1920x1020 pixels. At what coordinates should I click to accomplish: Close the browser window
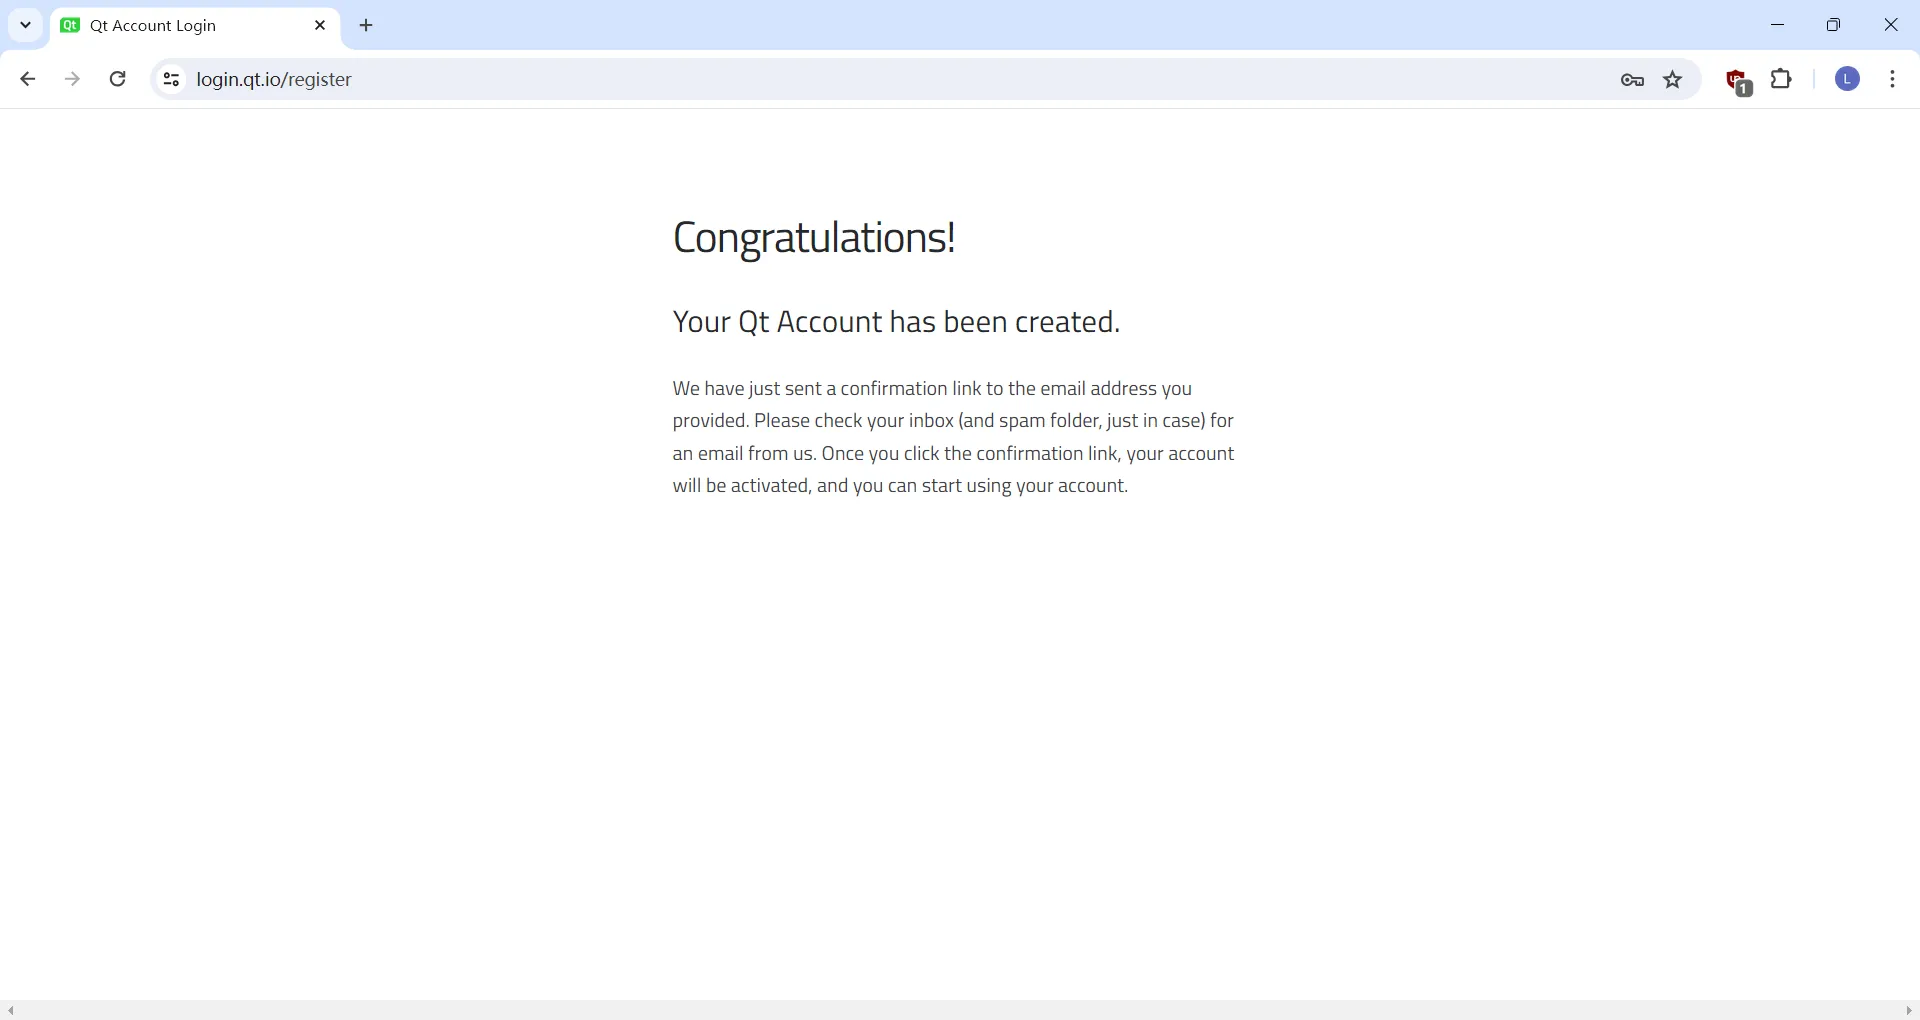pyautogui.click(x=1893, y=25)
